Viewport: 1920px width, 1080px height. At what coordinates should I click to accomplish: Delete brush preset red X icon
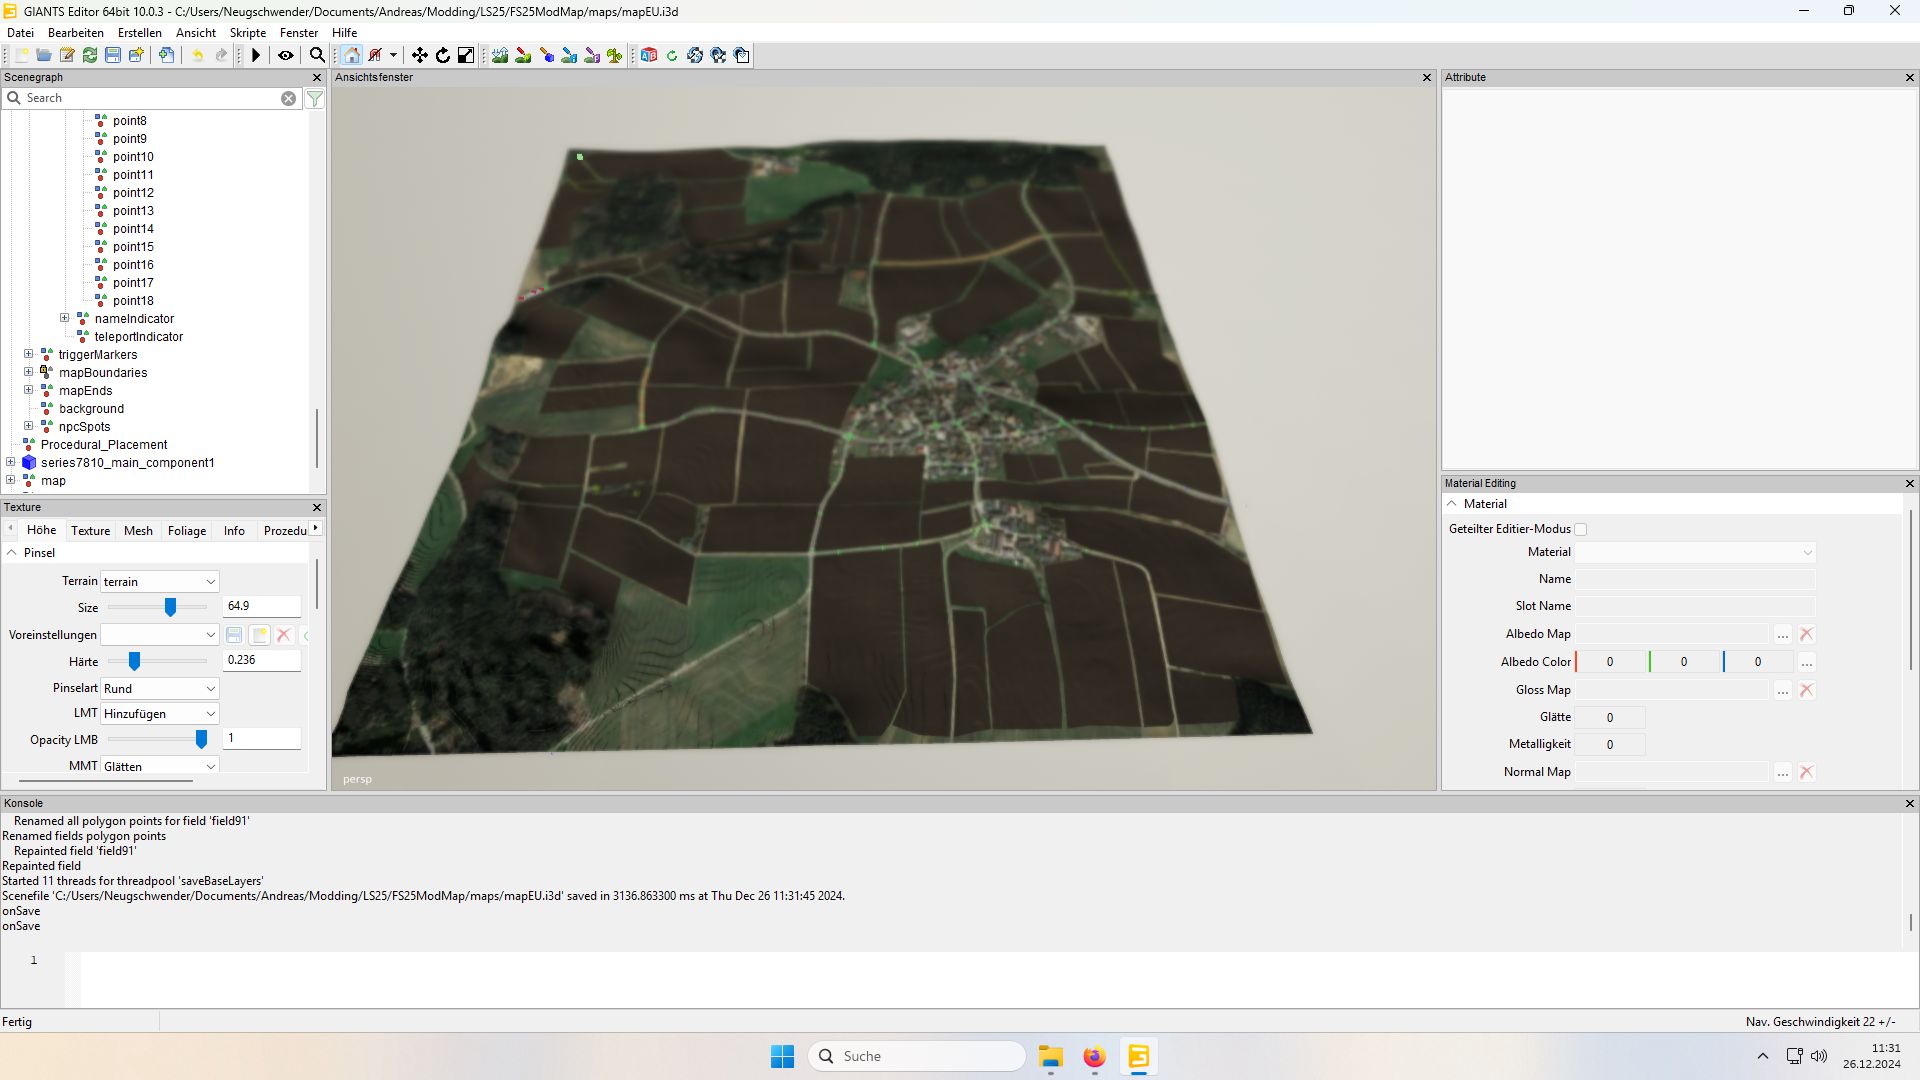tap(284, 635)
